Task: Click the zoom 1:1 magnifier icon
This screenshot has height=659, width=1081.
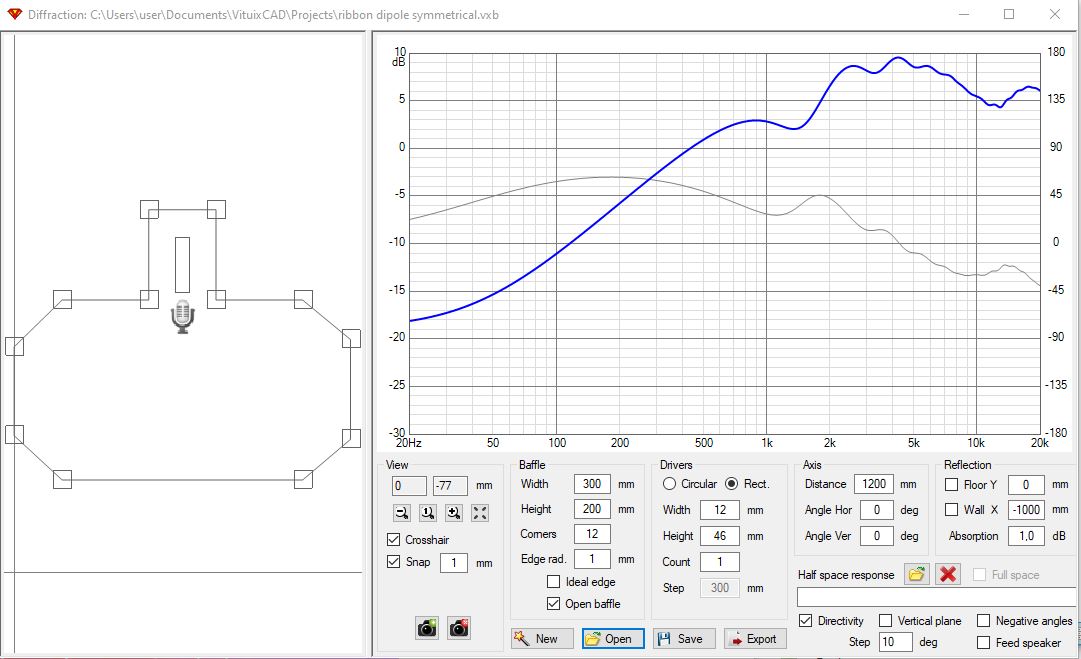Action: (428, 512)
